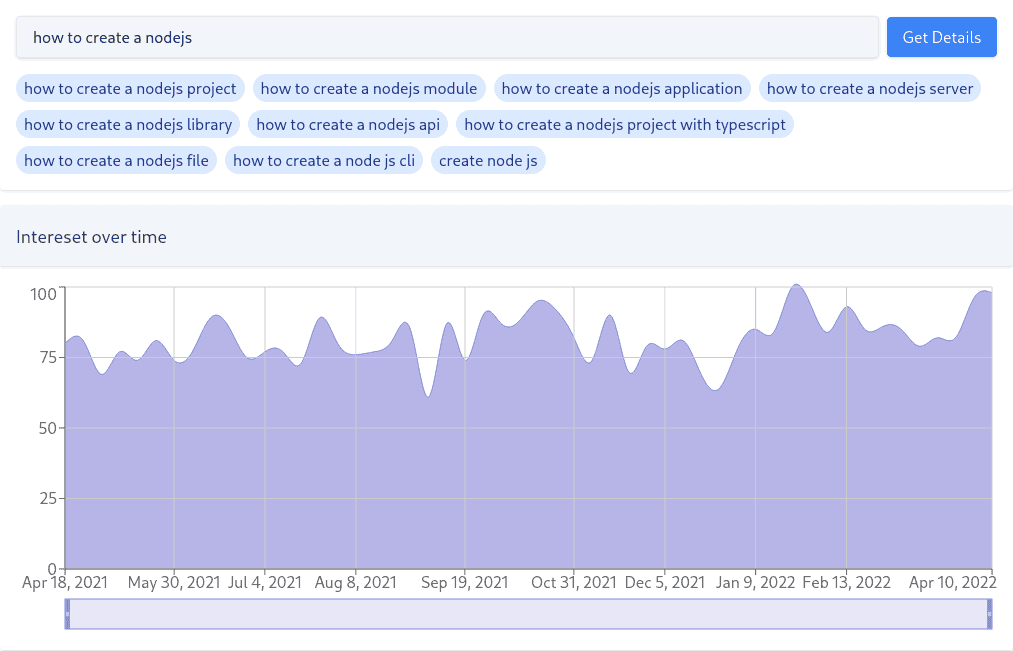Click the 'how to create a nodejs file' tag
This screenshot has height=651, width=1013.
tap(116, 160)
